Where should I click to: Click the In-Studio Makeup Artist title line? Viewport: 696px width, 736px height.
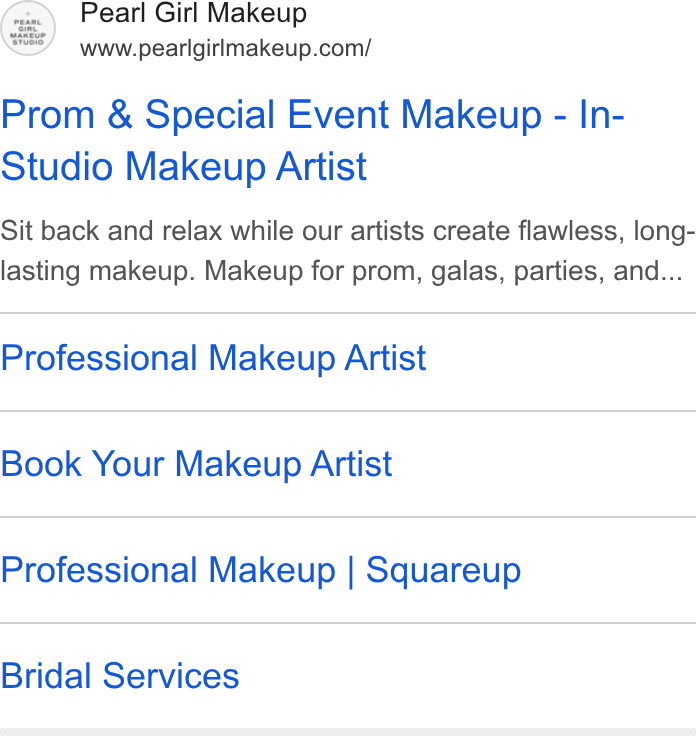pos(184,166)
